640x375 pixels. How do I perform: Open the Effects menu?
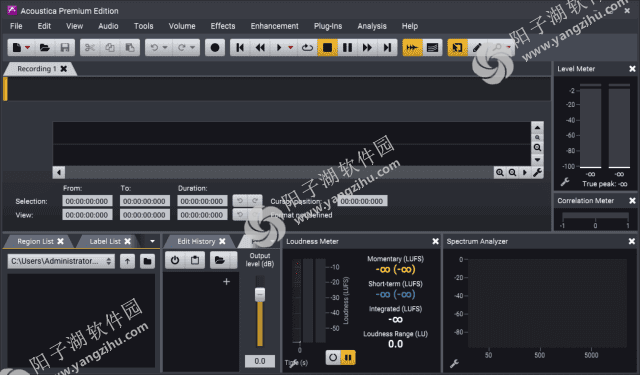[223, 26]
